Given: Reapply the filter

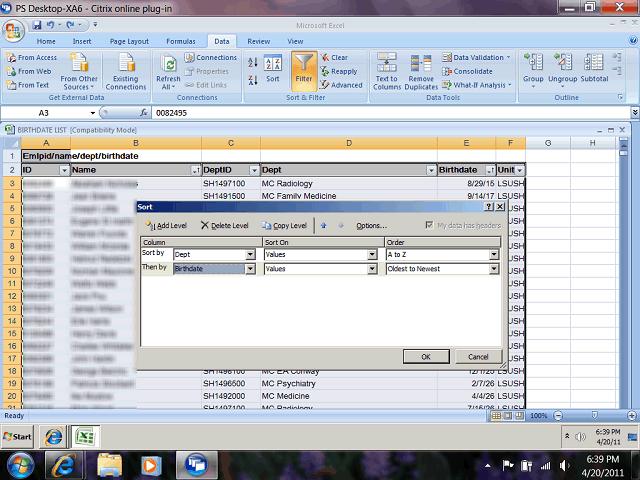Looking at the screenshot, I should pyautogui.click(x=339, y=71).
